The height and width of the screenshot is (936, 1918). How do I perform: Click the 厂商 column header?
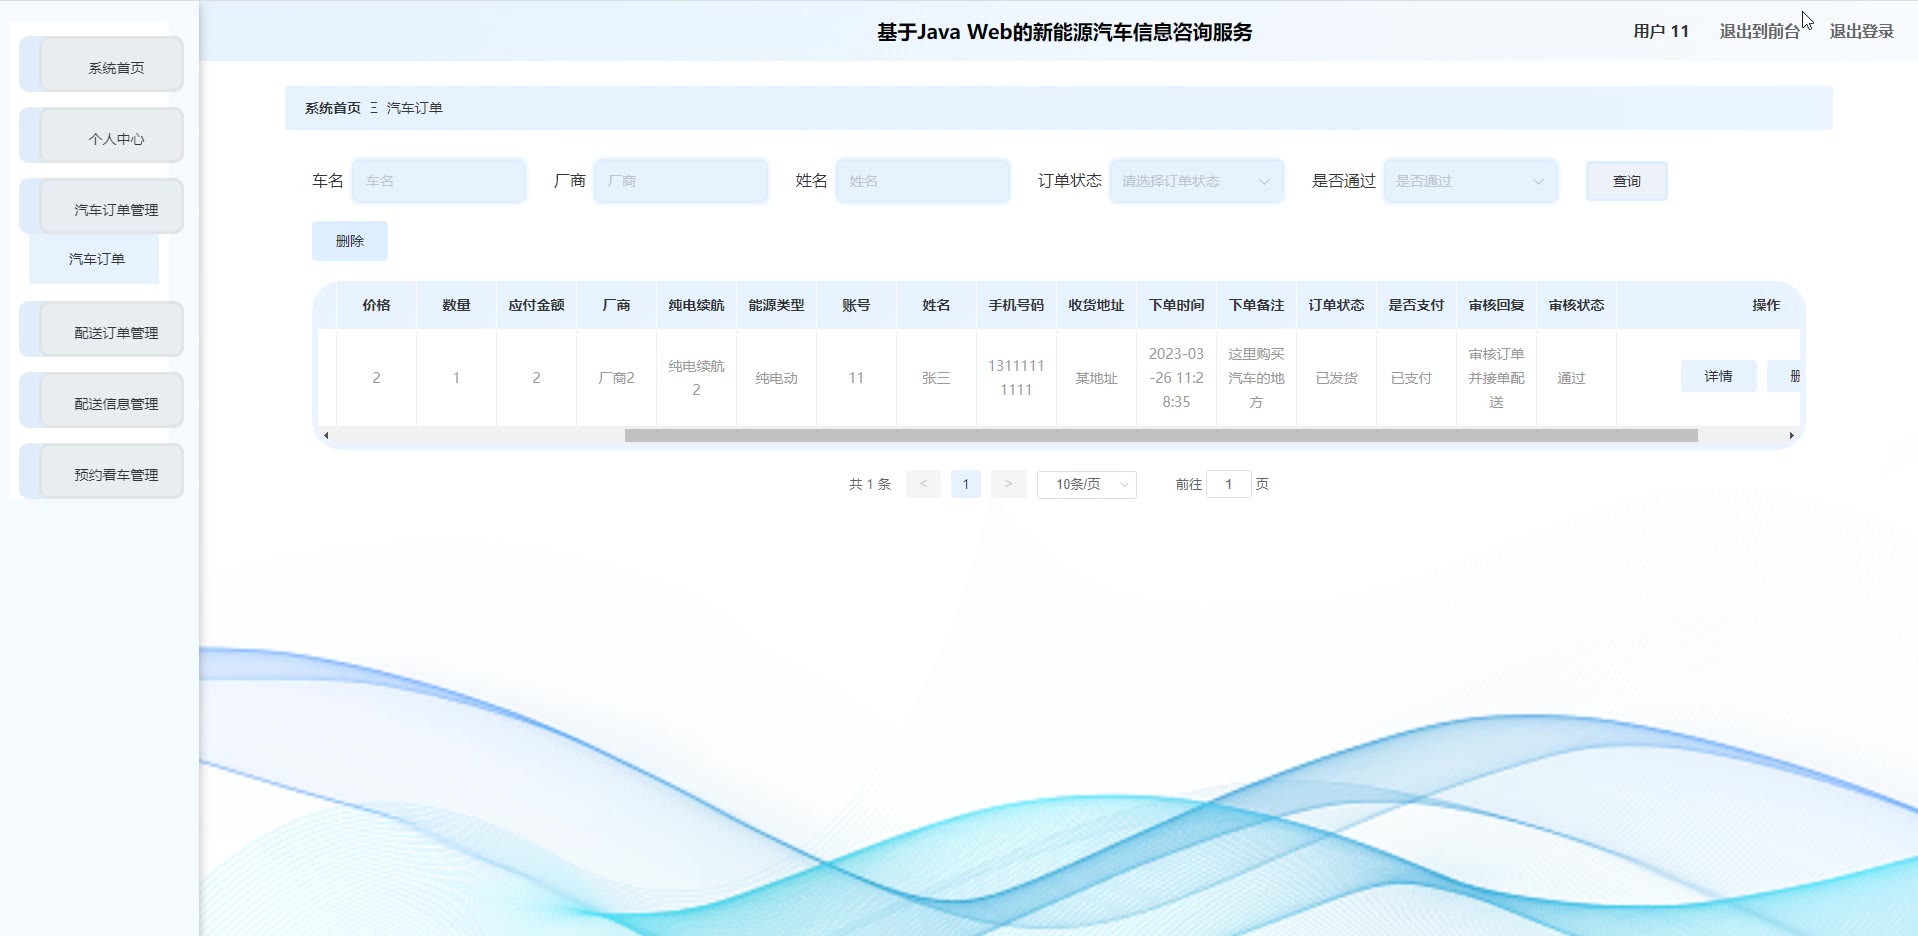coord(616,305)
